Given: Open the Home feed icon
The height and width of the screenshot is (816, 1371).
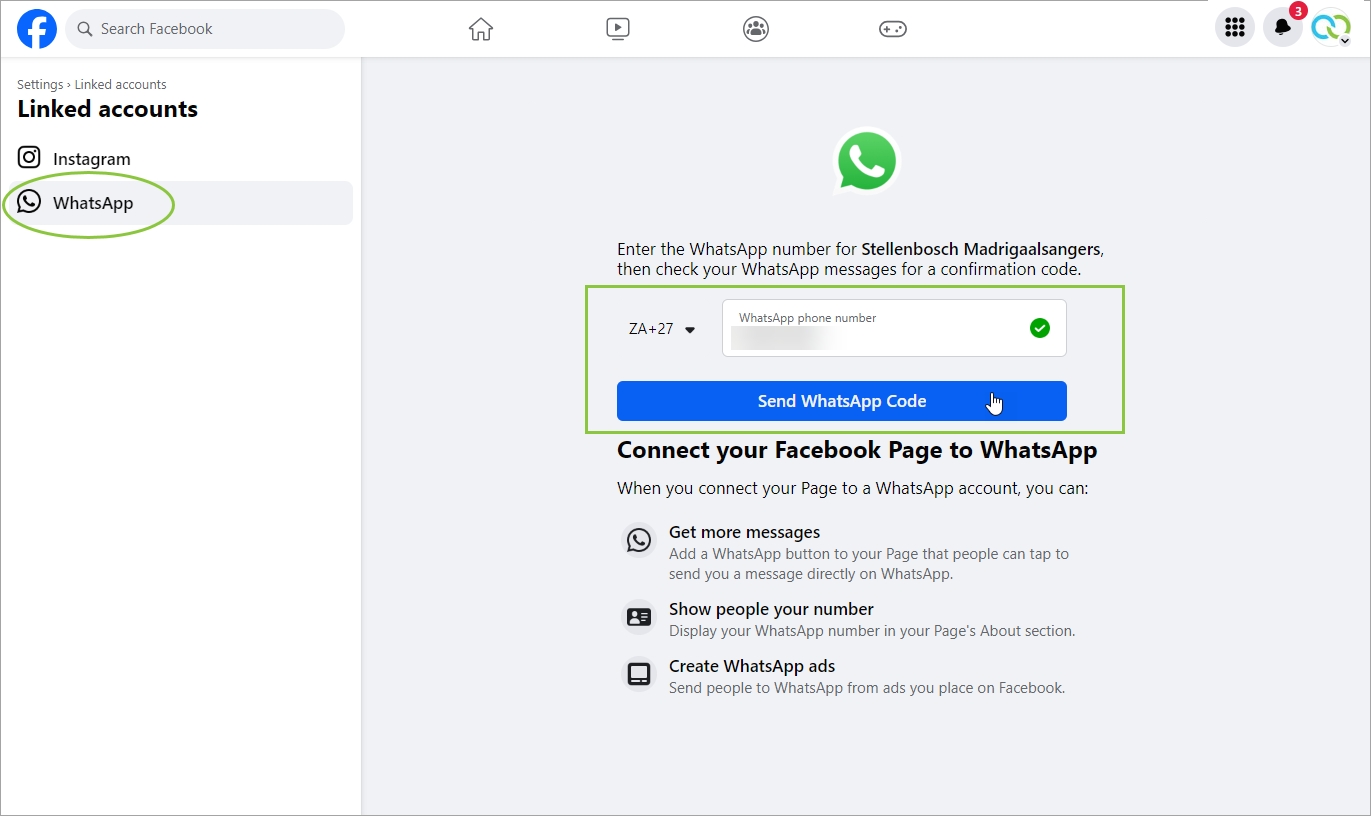Looking at the screenshot, I should (x=481, y=29).
